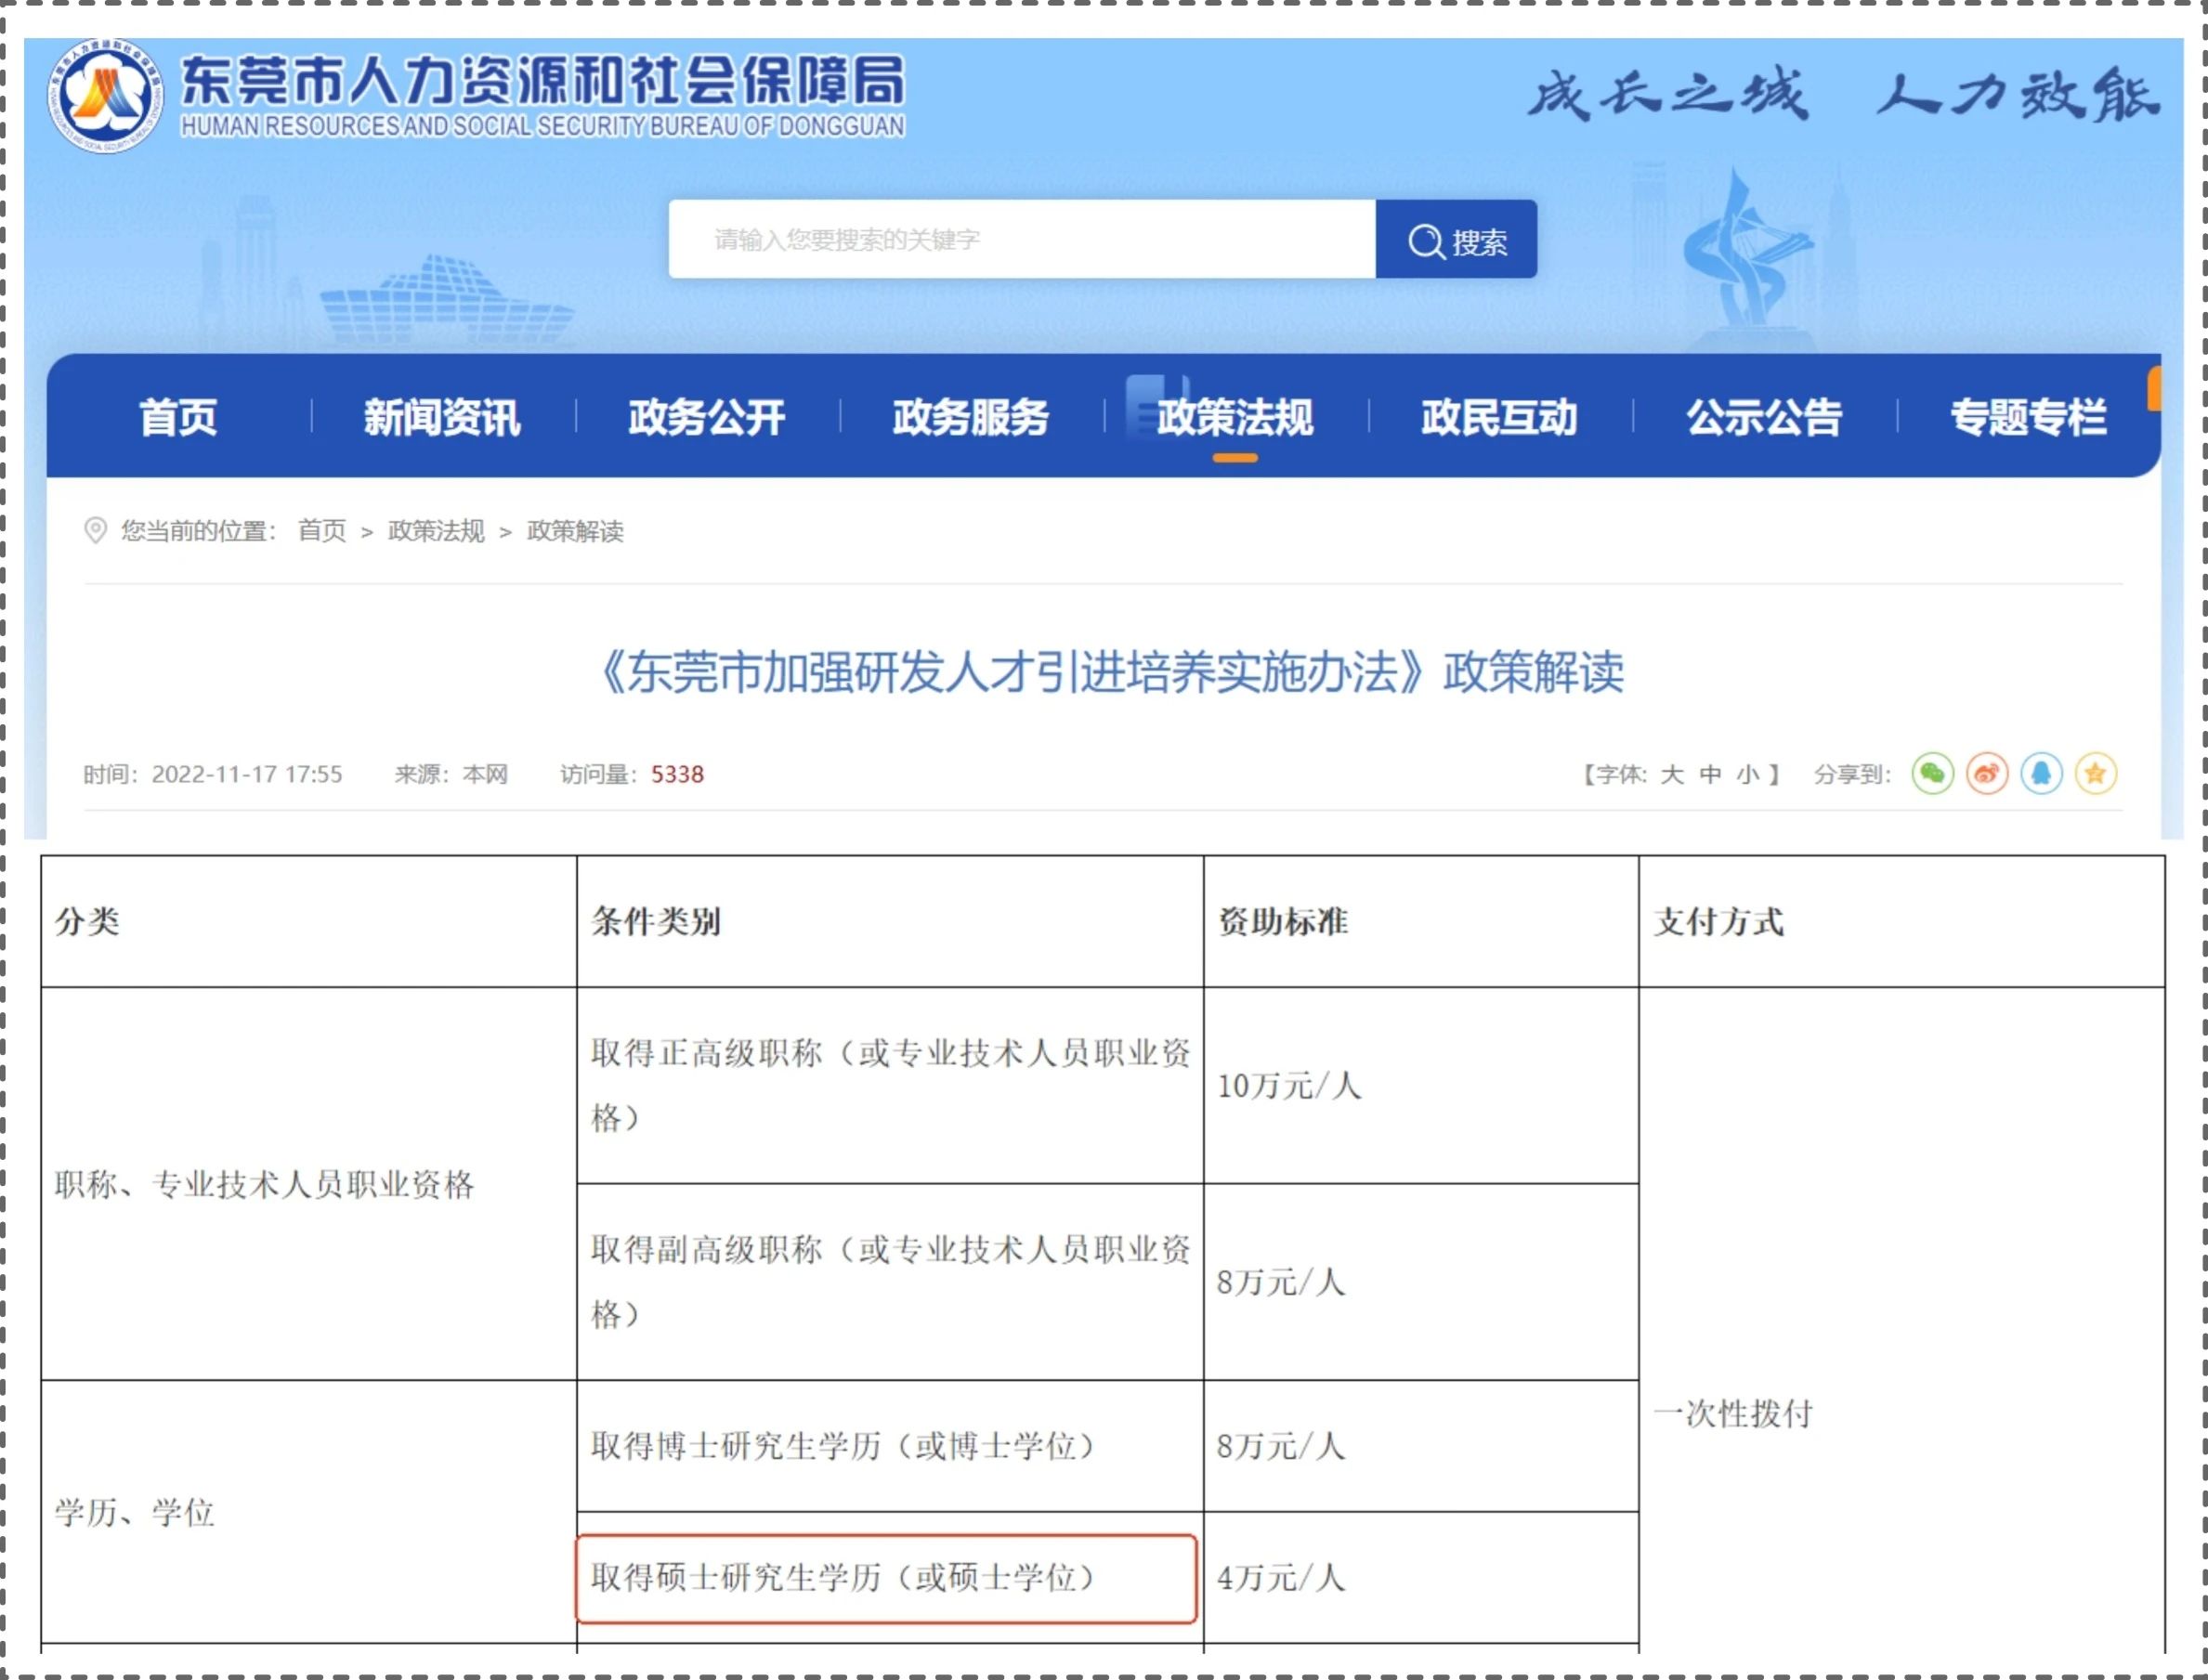Open the 政民互动 navigation menu
Image resolution: width=2208 pixels, height=1680 pixels.
[x=1499, y=417]
